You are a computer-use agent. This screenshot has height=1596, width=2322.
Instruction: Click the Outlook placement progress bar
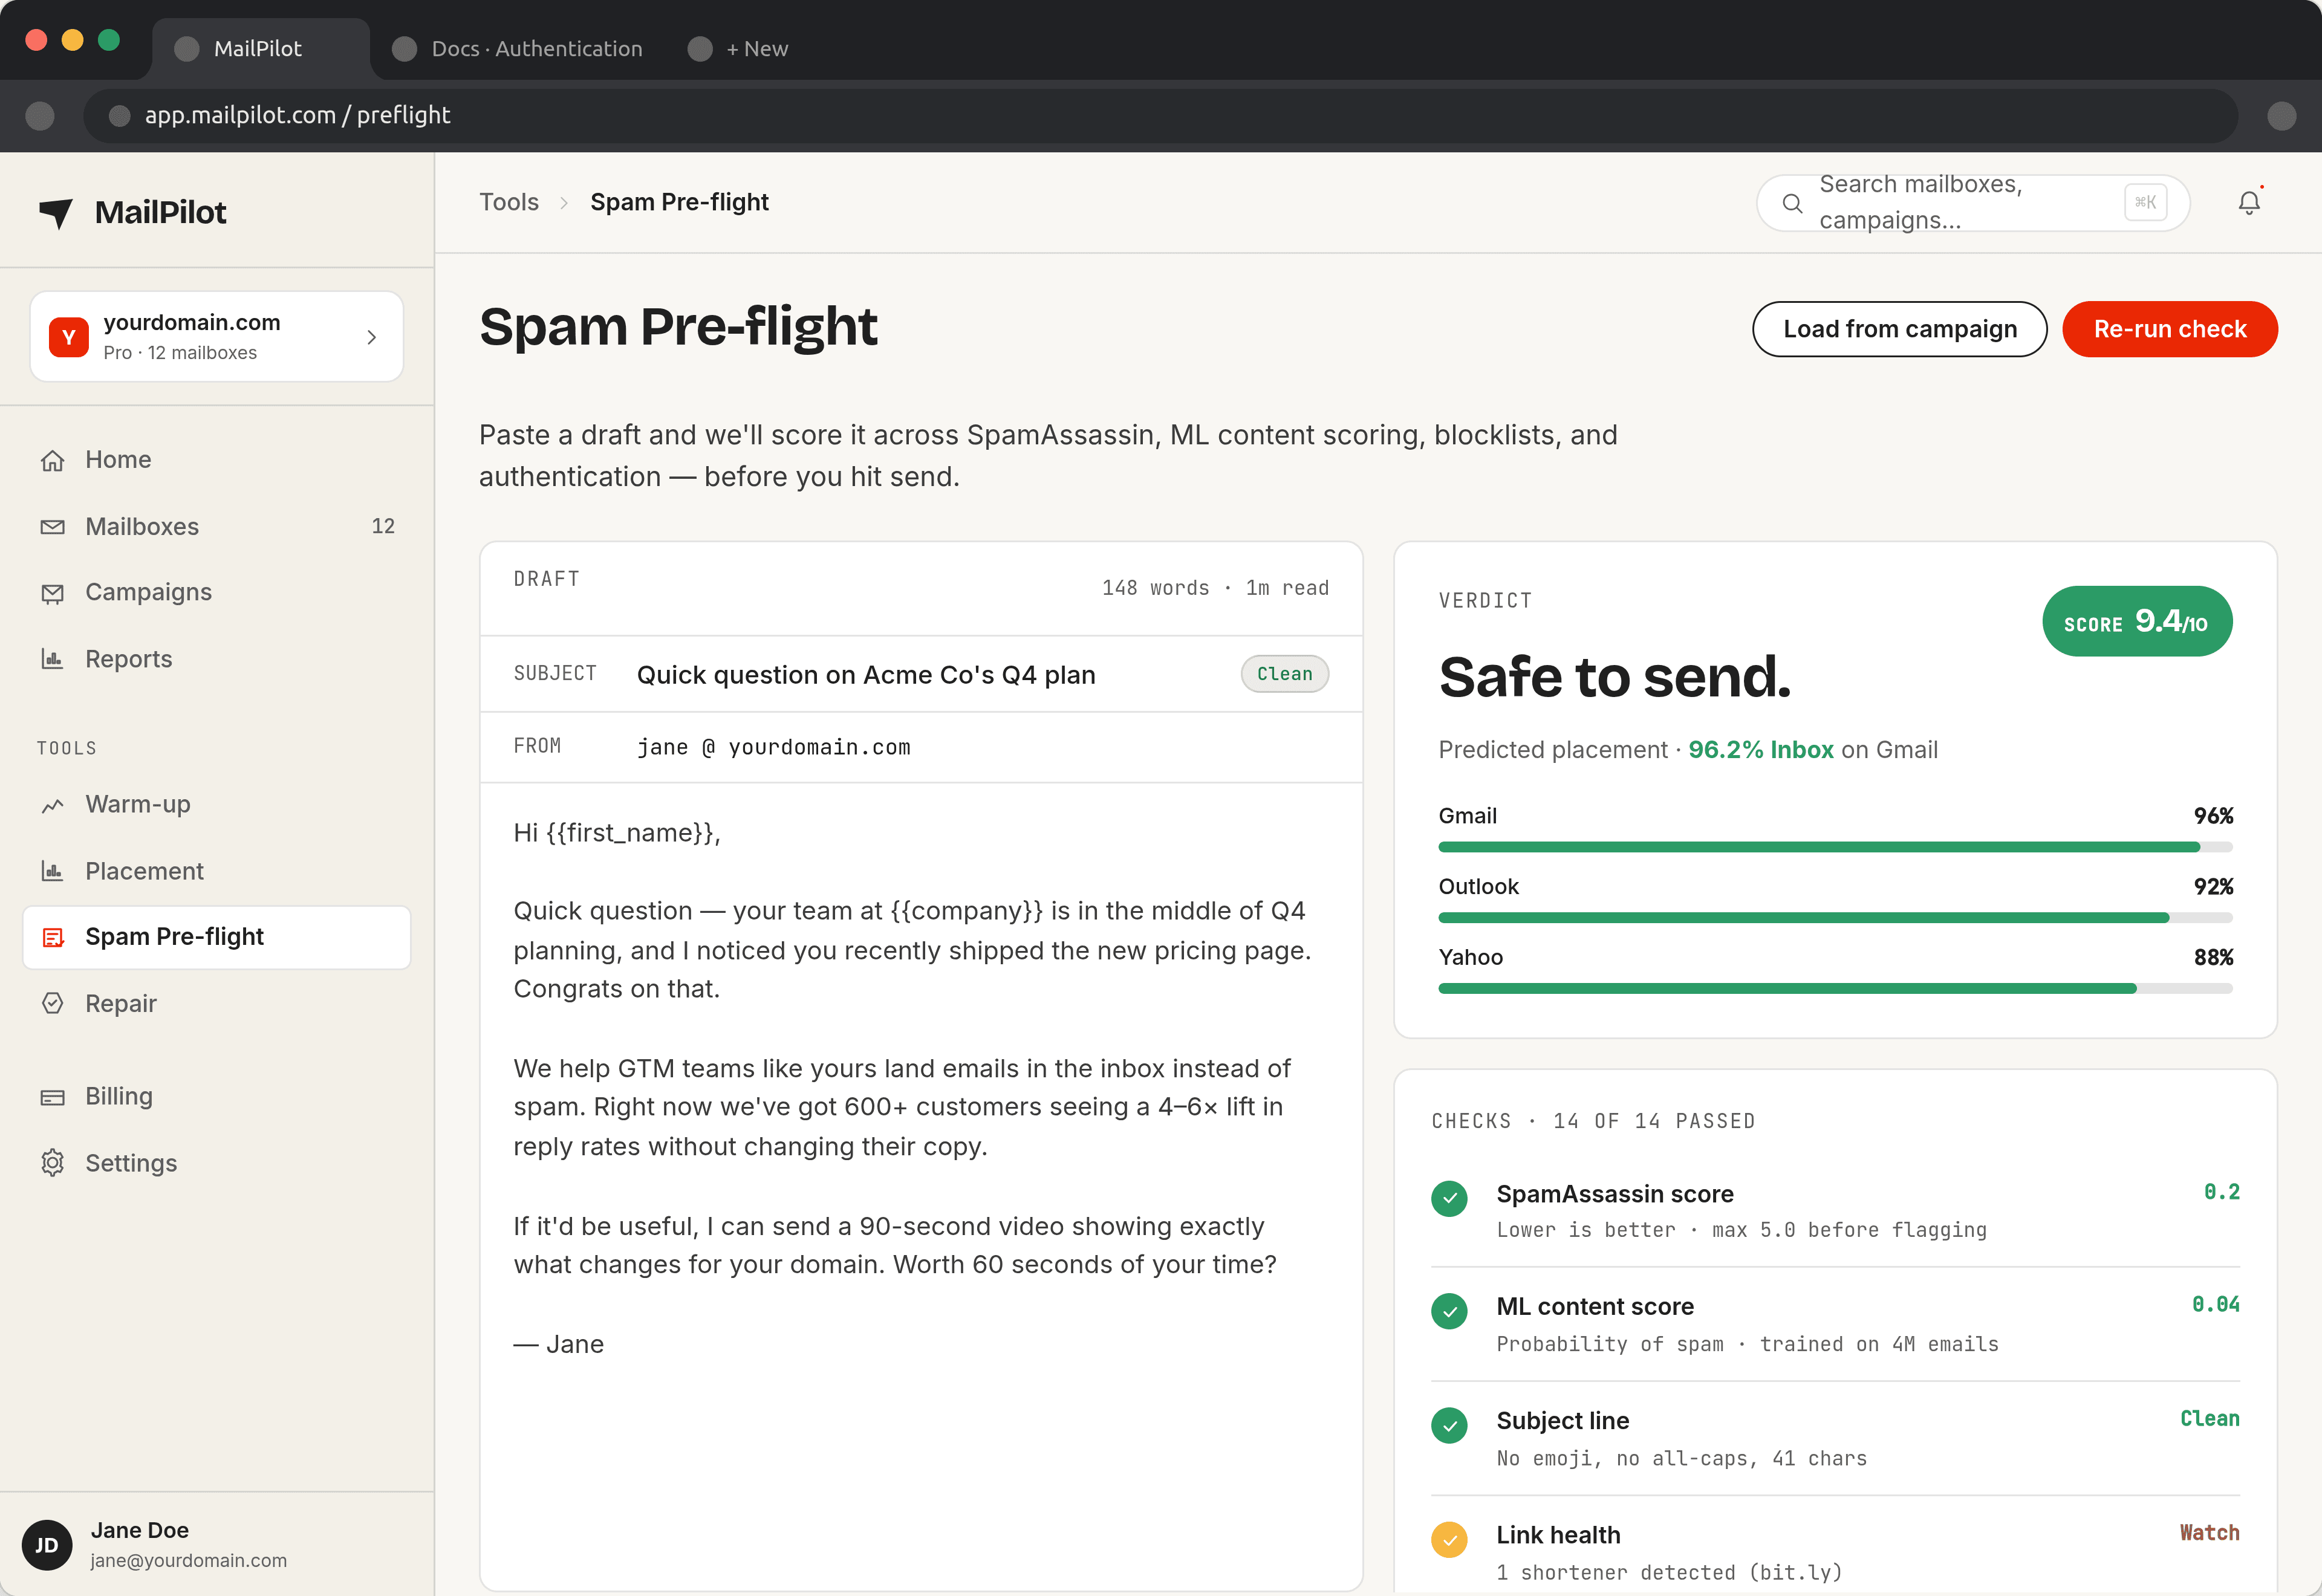pyautogui.click(x=1835, y=917)
